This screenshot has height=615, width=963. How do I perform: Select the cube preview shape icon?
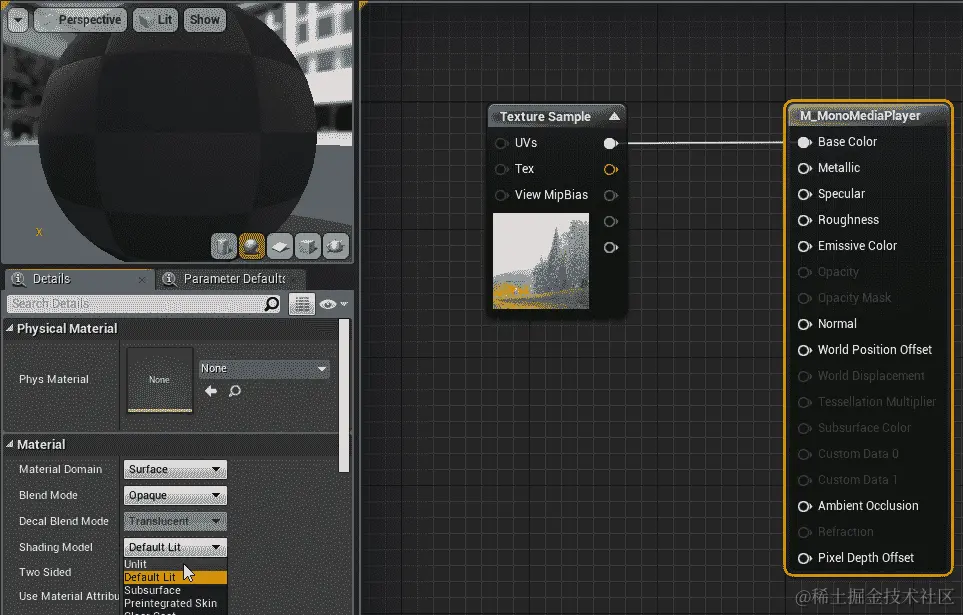tap(307, 246)
